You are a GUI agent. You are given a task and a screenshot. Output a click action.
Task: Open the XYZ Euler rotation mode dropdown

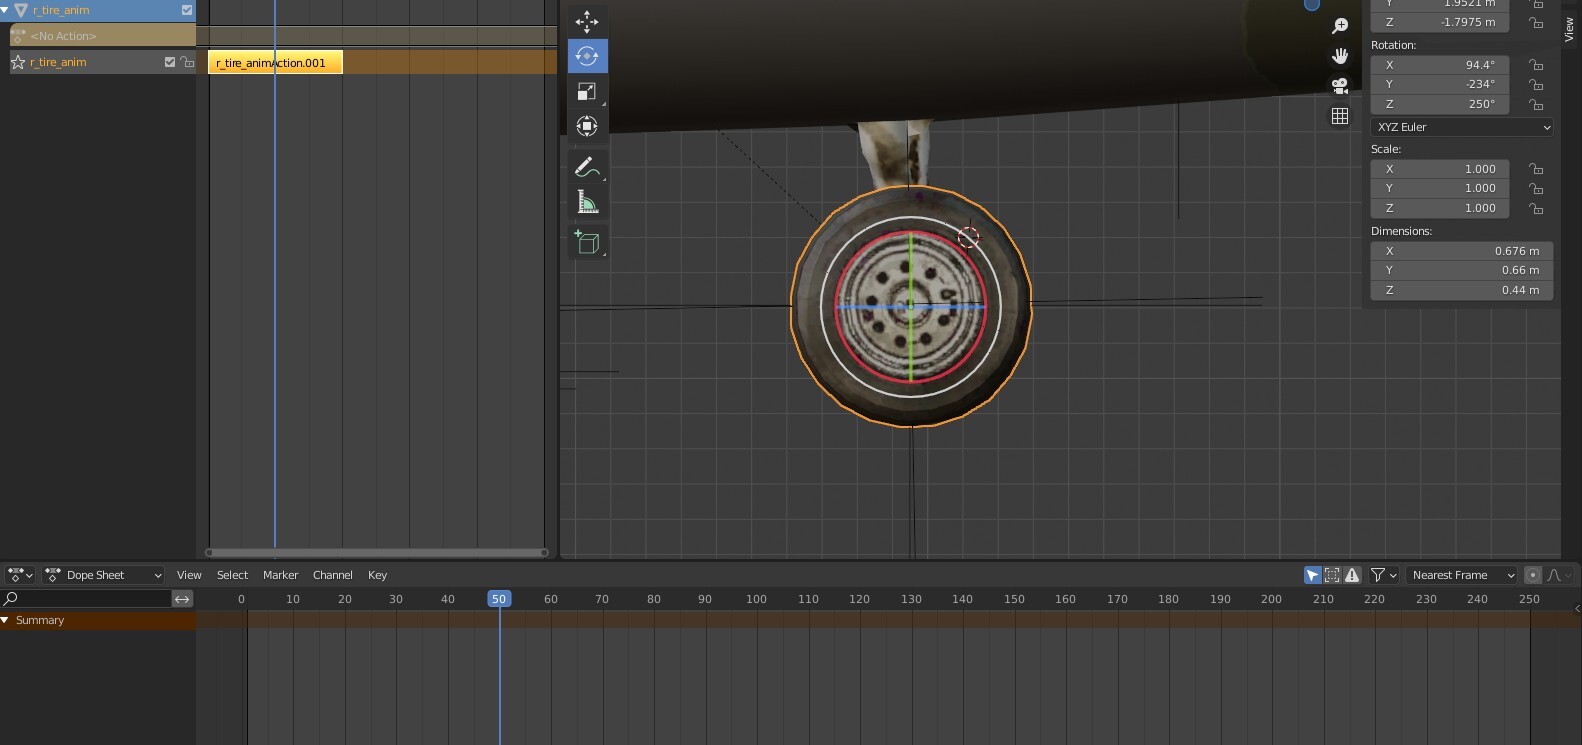(x=1462, y=127)
